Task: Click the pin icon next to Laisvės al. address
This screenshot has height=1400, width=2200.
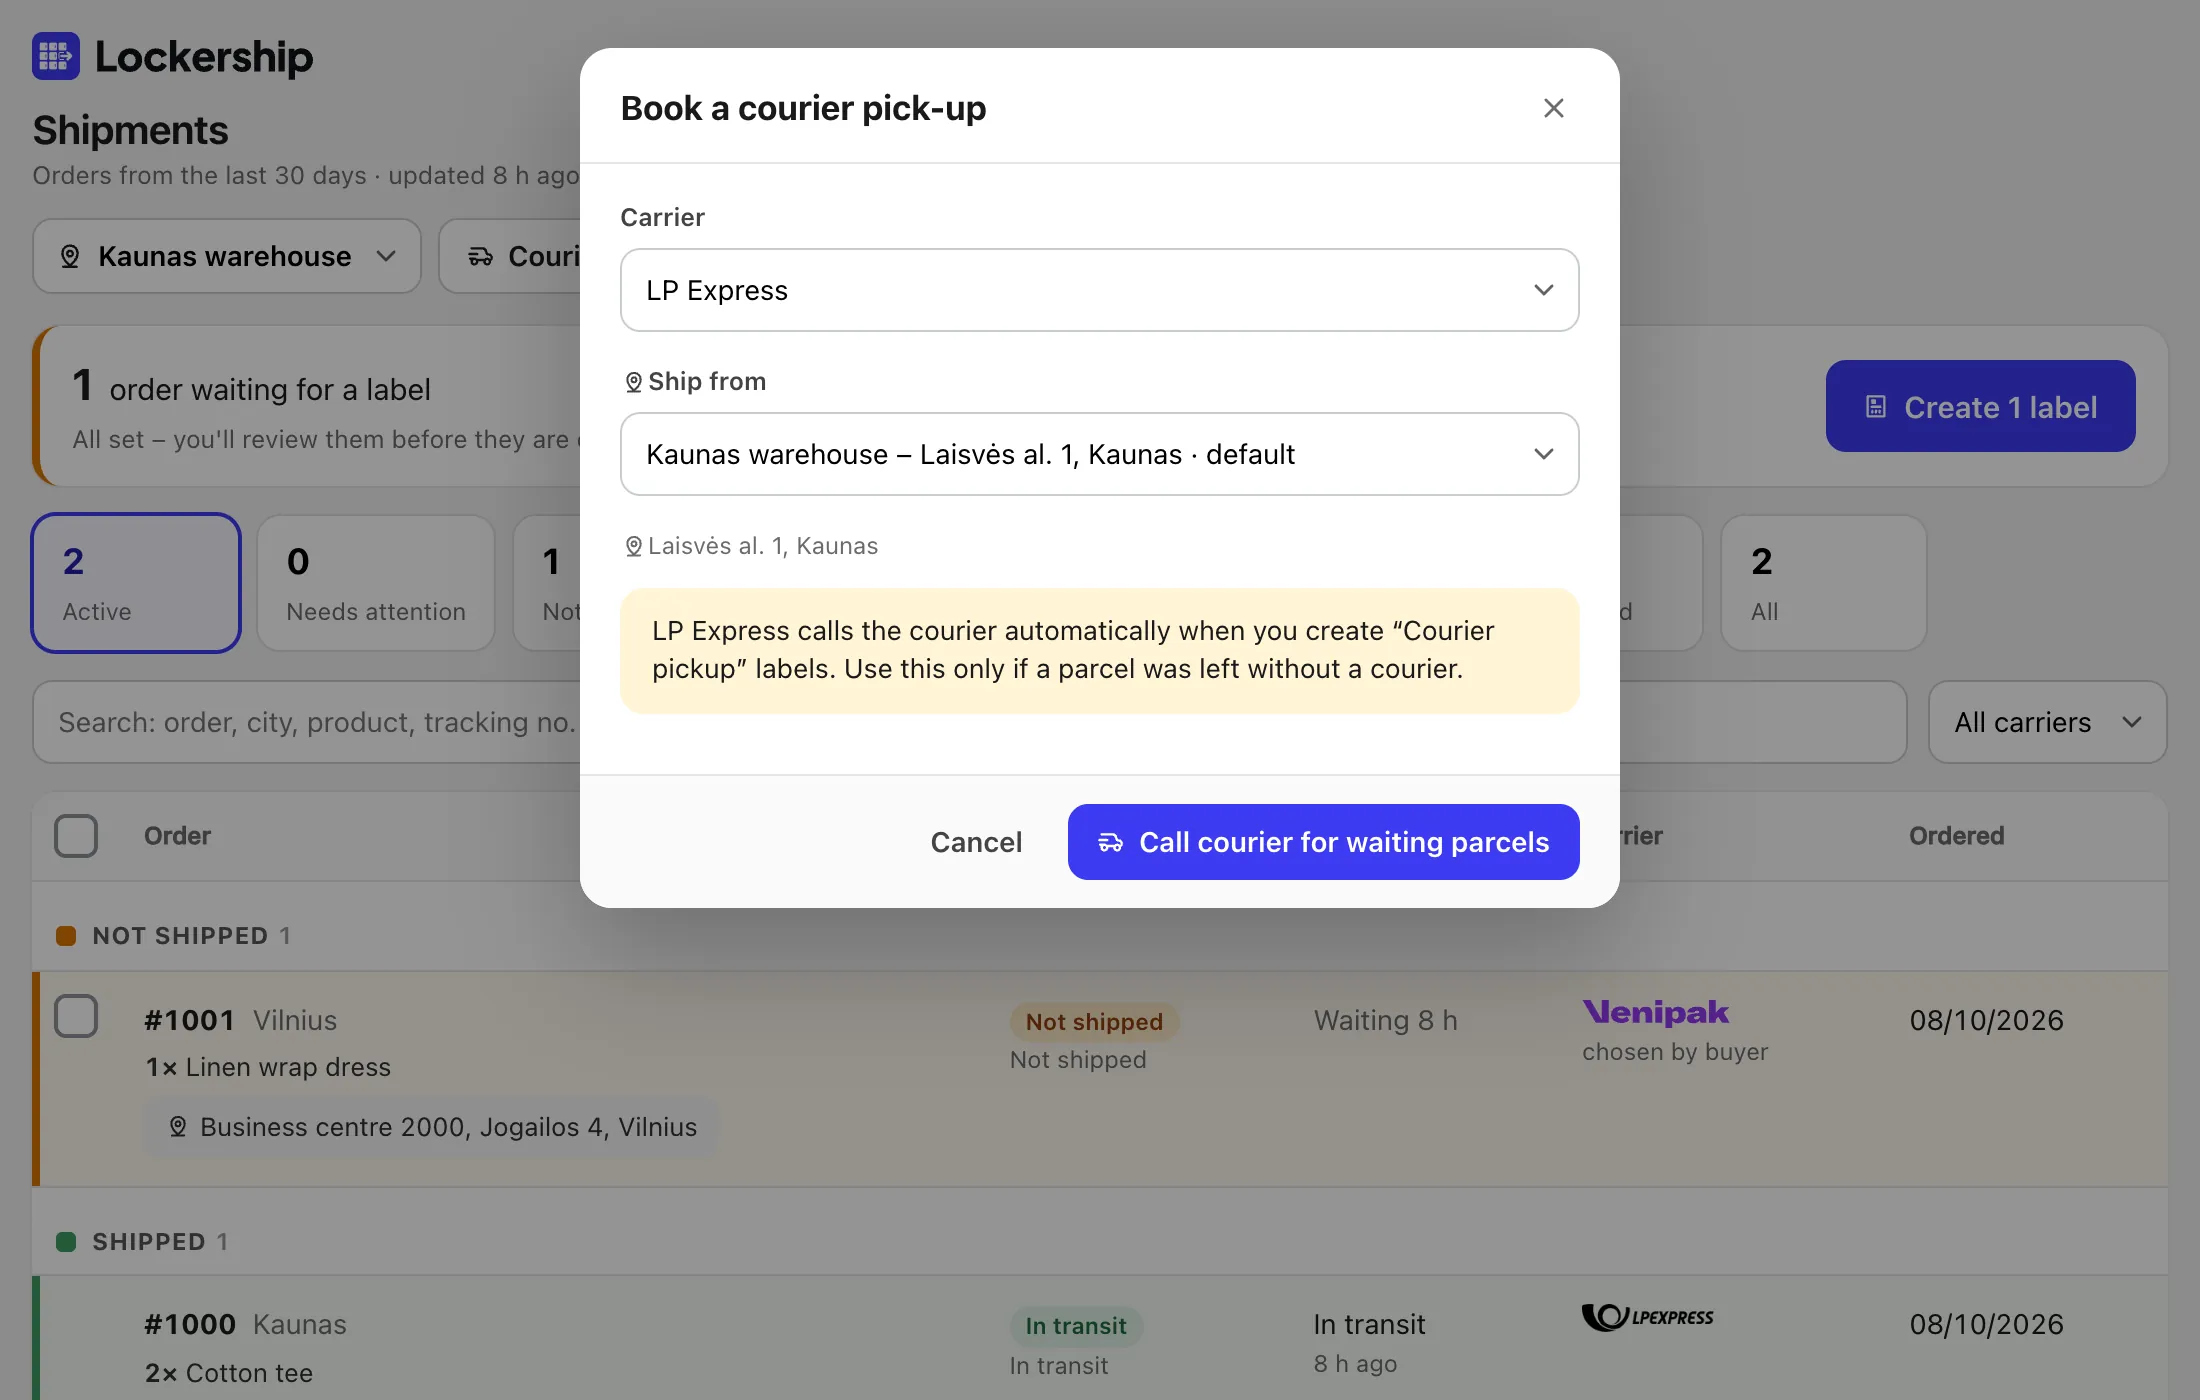Action: coord(633,546)
